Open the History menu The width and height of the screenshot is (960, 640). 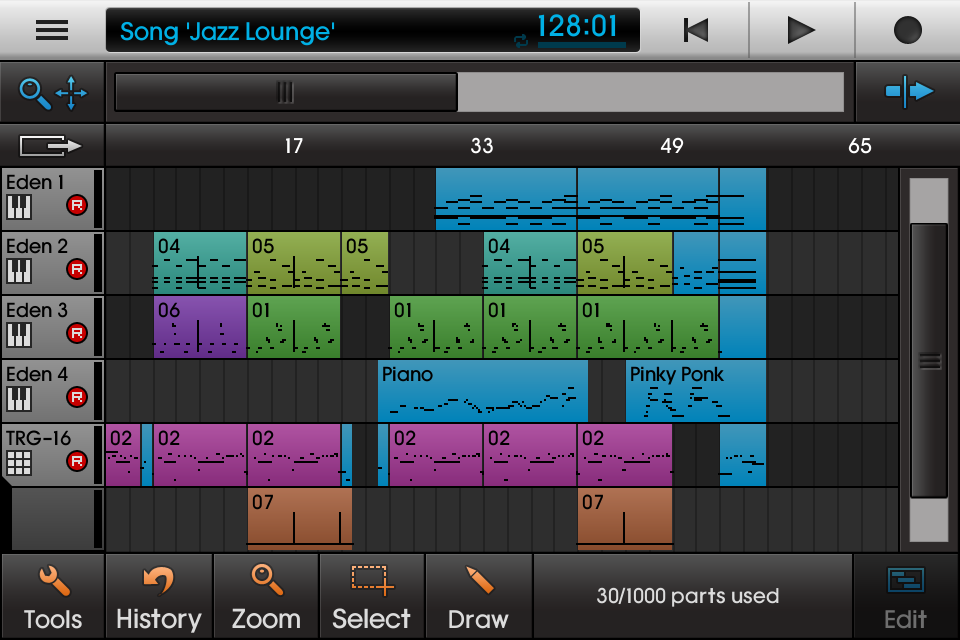click(159, 597)
